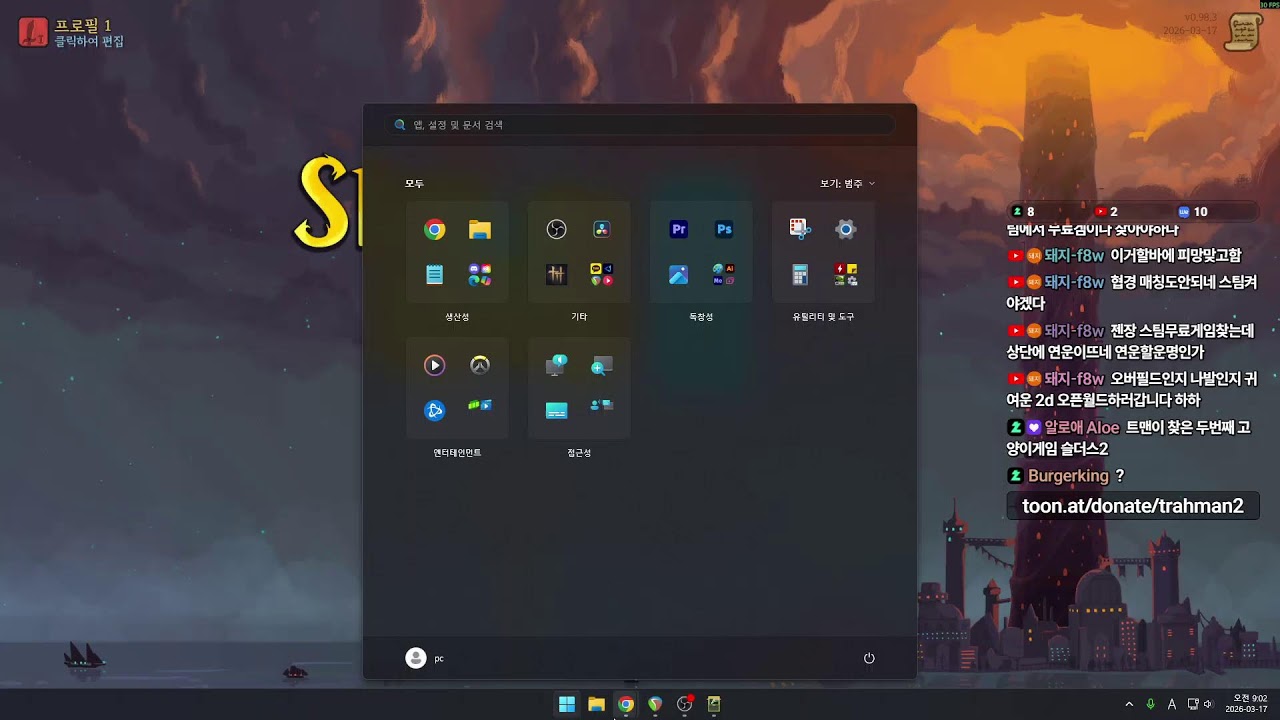Open the power options button
The image size is (1280, 720).
pyautogui.click(x=869, y=658)
